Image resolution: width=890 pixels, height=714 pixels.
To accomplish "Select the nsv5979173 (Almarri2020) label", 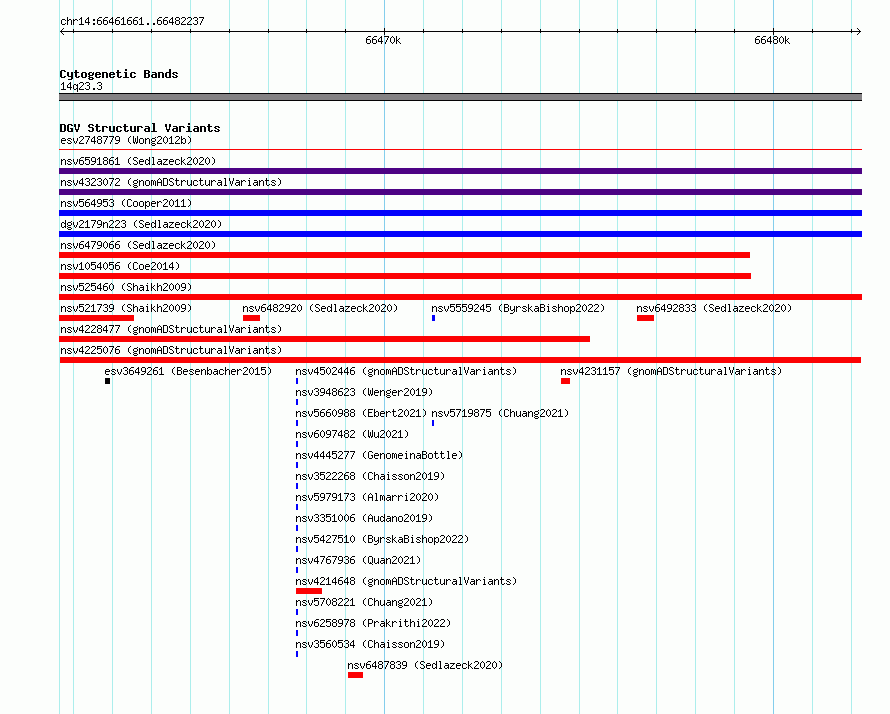I will tap(367, 497).
